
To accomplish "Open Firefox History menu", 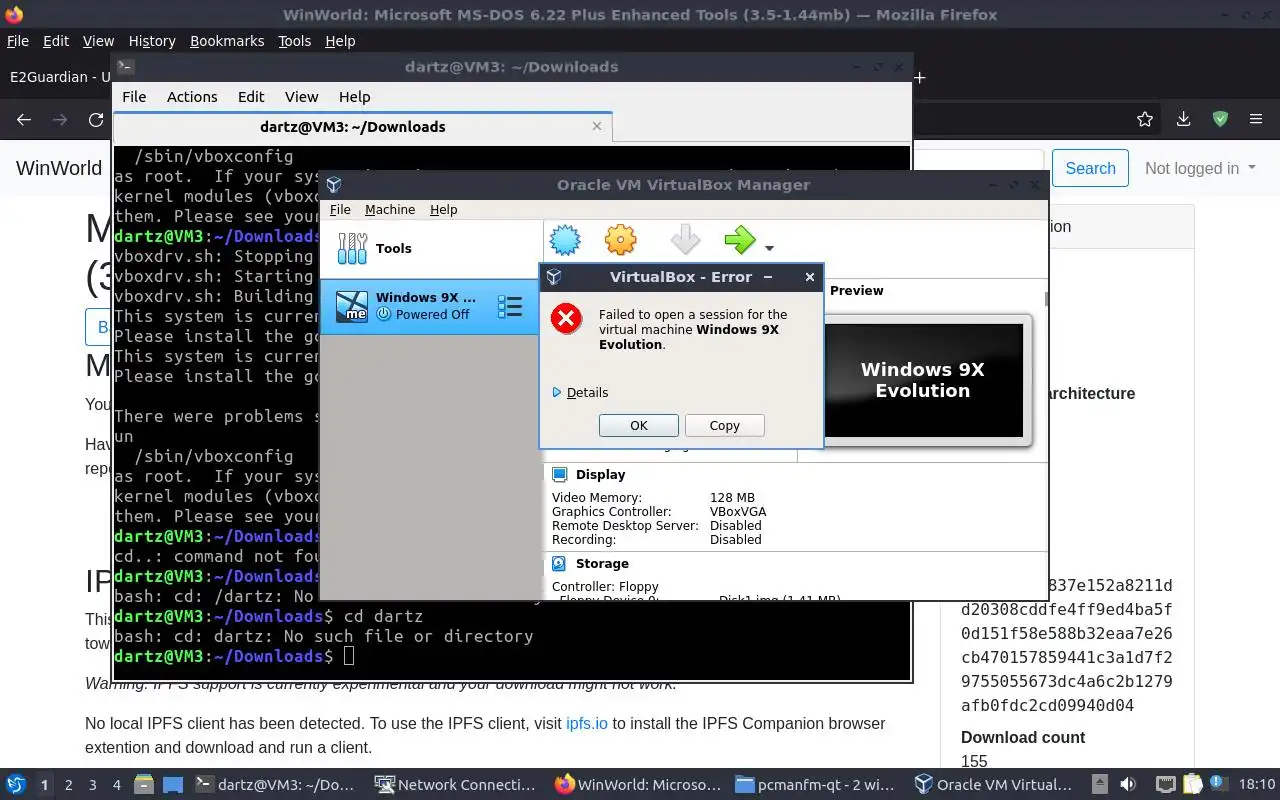I will [x=152, y=41].
